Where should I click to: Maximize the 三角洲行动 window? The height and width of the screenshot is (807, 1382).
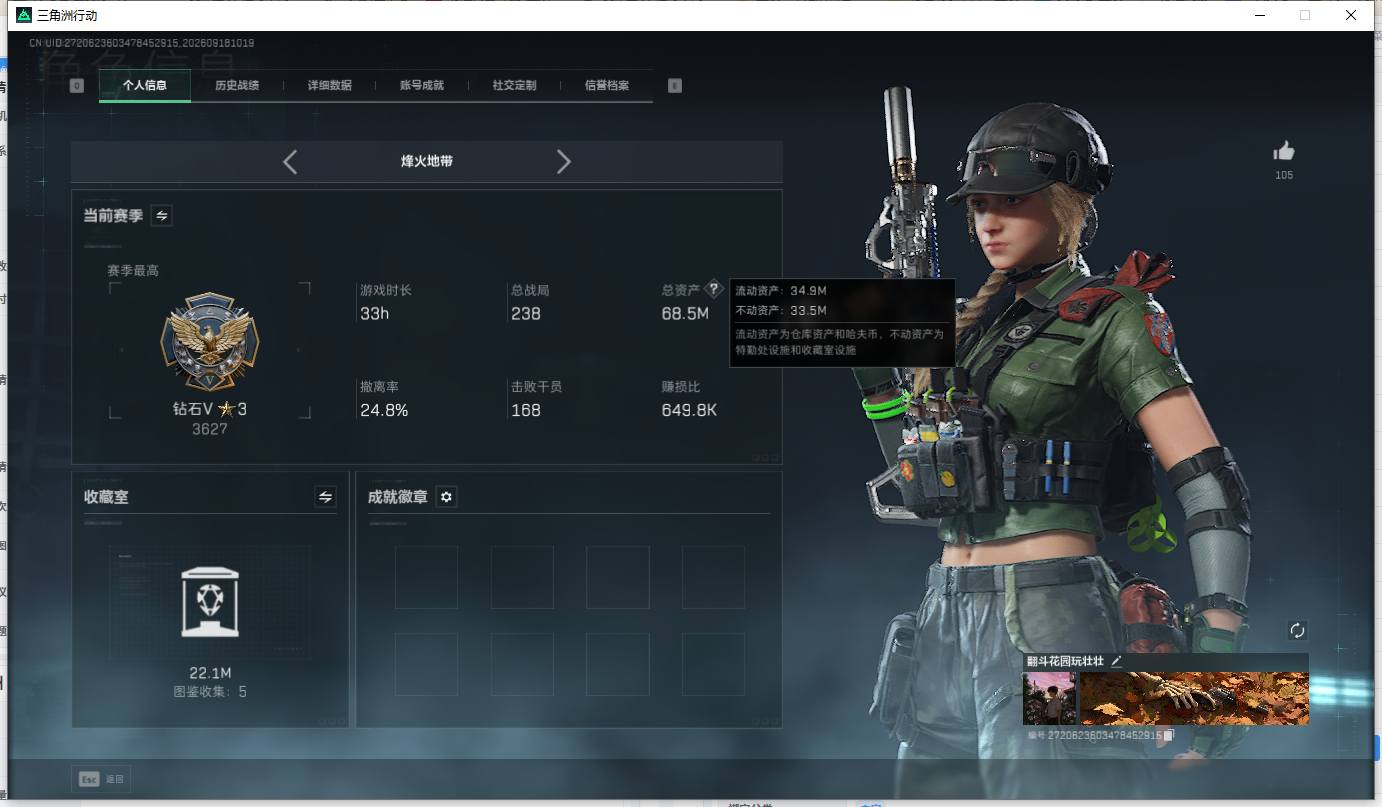1305,15
